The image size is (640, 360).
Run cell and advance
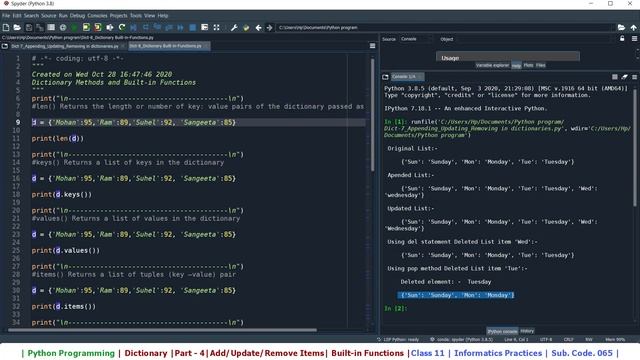[x=98, y=27]
